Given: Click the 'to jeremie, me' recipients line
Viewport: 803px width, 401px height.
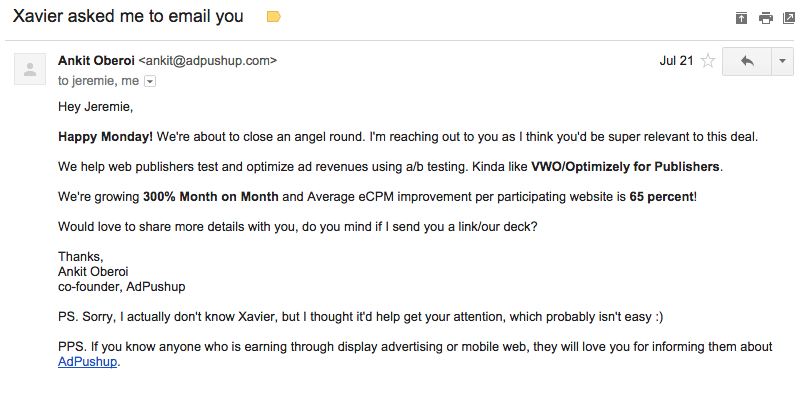Looking at the screenshot, I should pos(99,80).
